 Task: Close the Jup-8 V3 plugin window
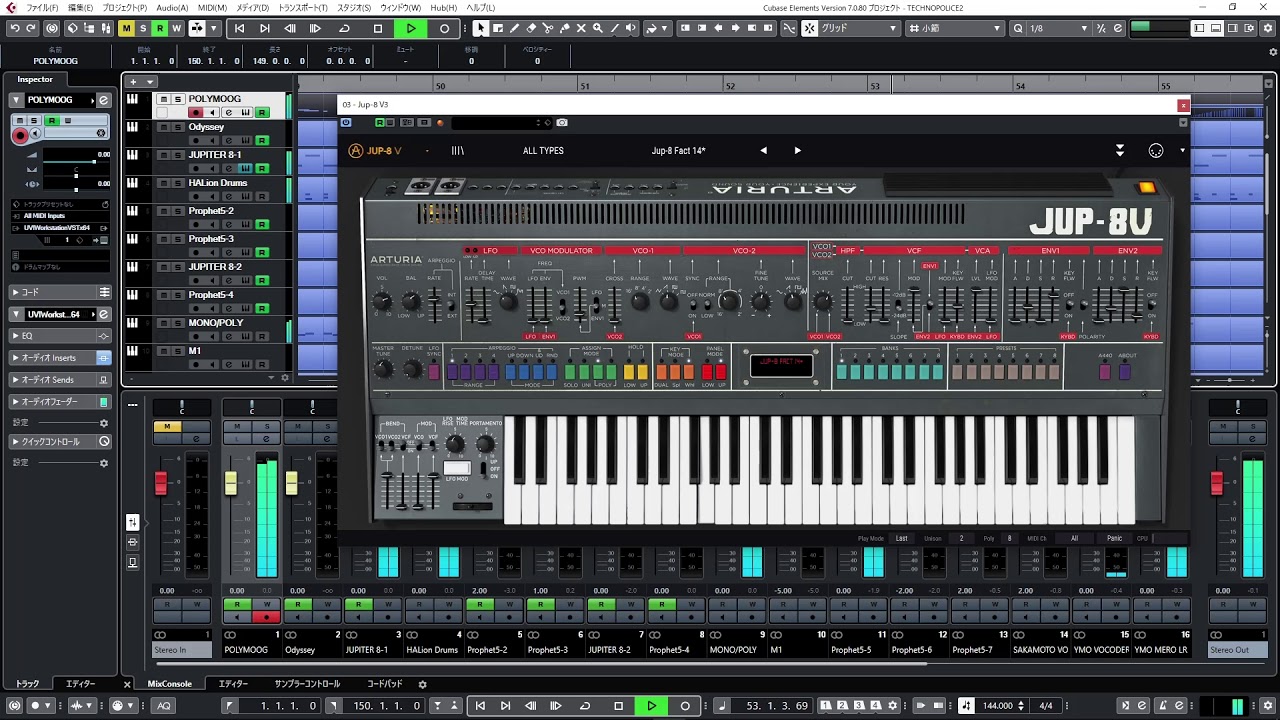pos(1183,105)
